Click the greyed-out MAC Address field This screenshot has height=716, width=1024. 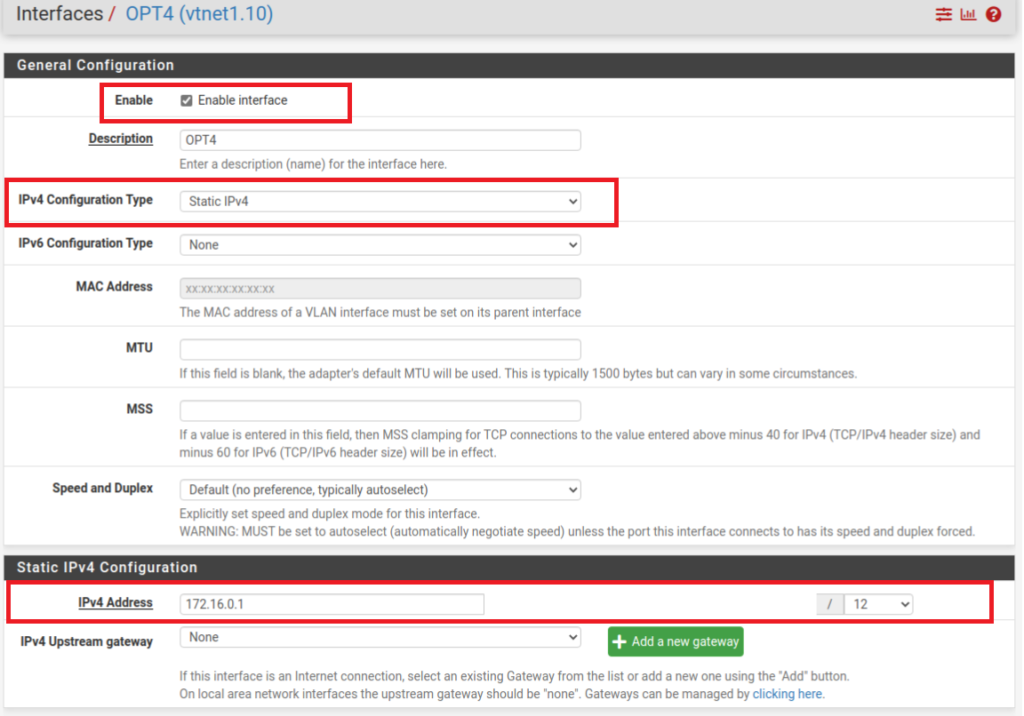[x=380, y=288]
